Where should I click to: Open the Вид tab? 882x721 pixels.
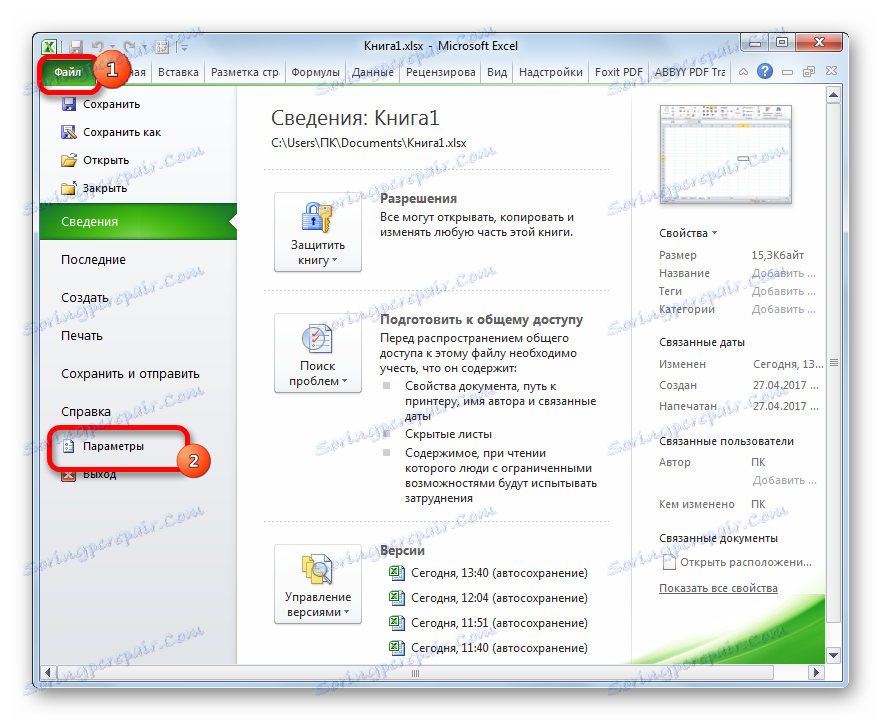click(x=497, y=72)
